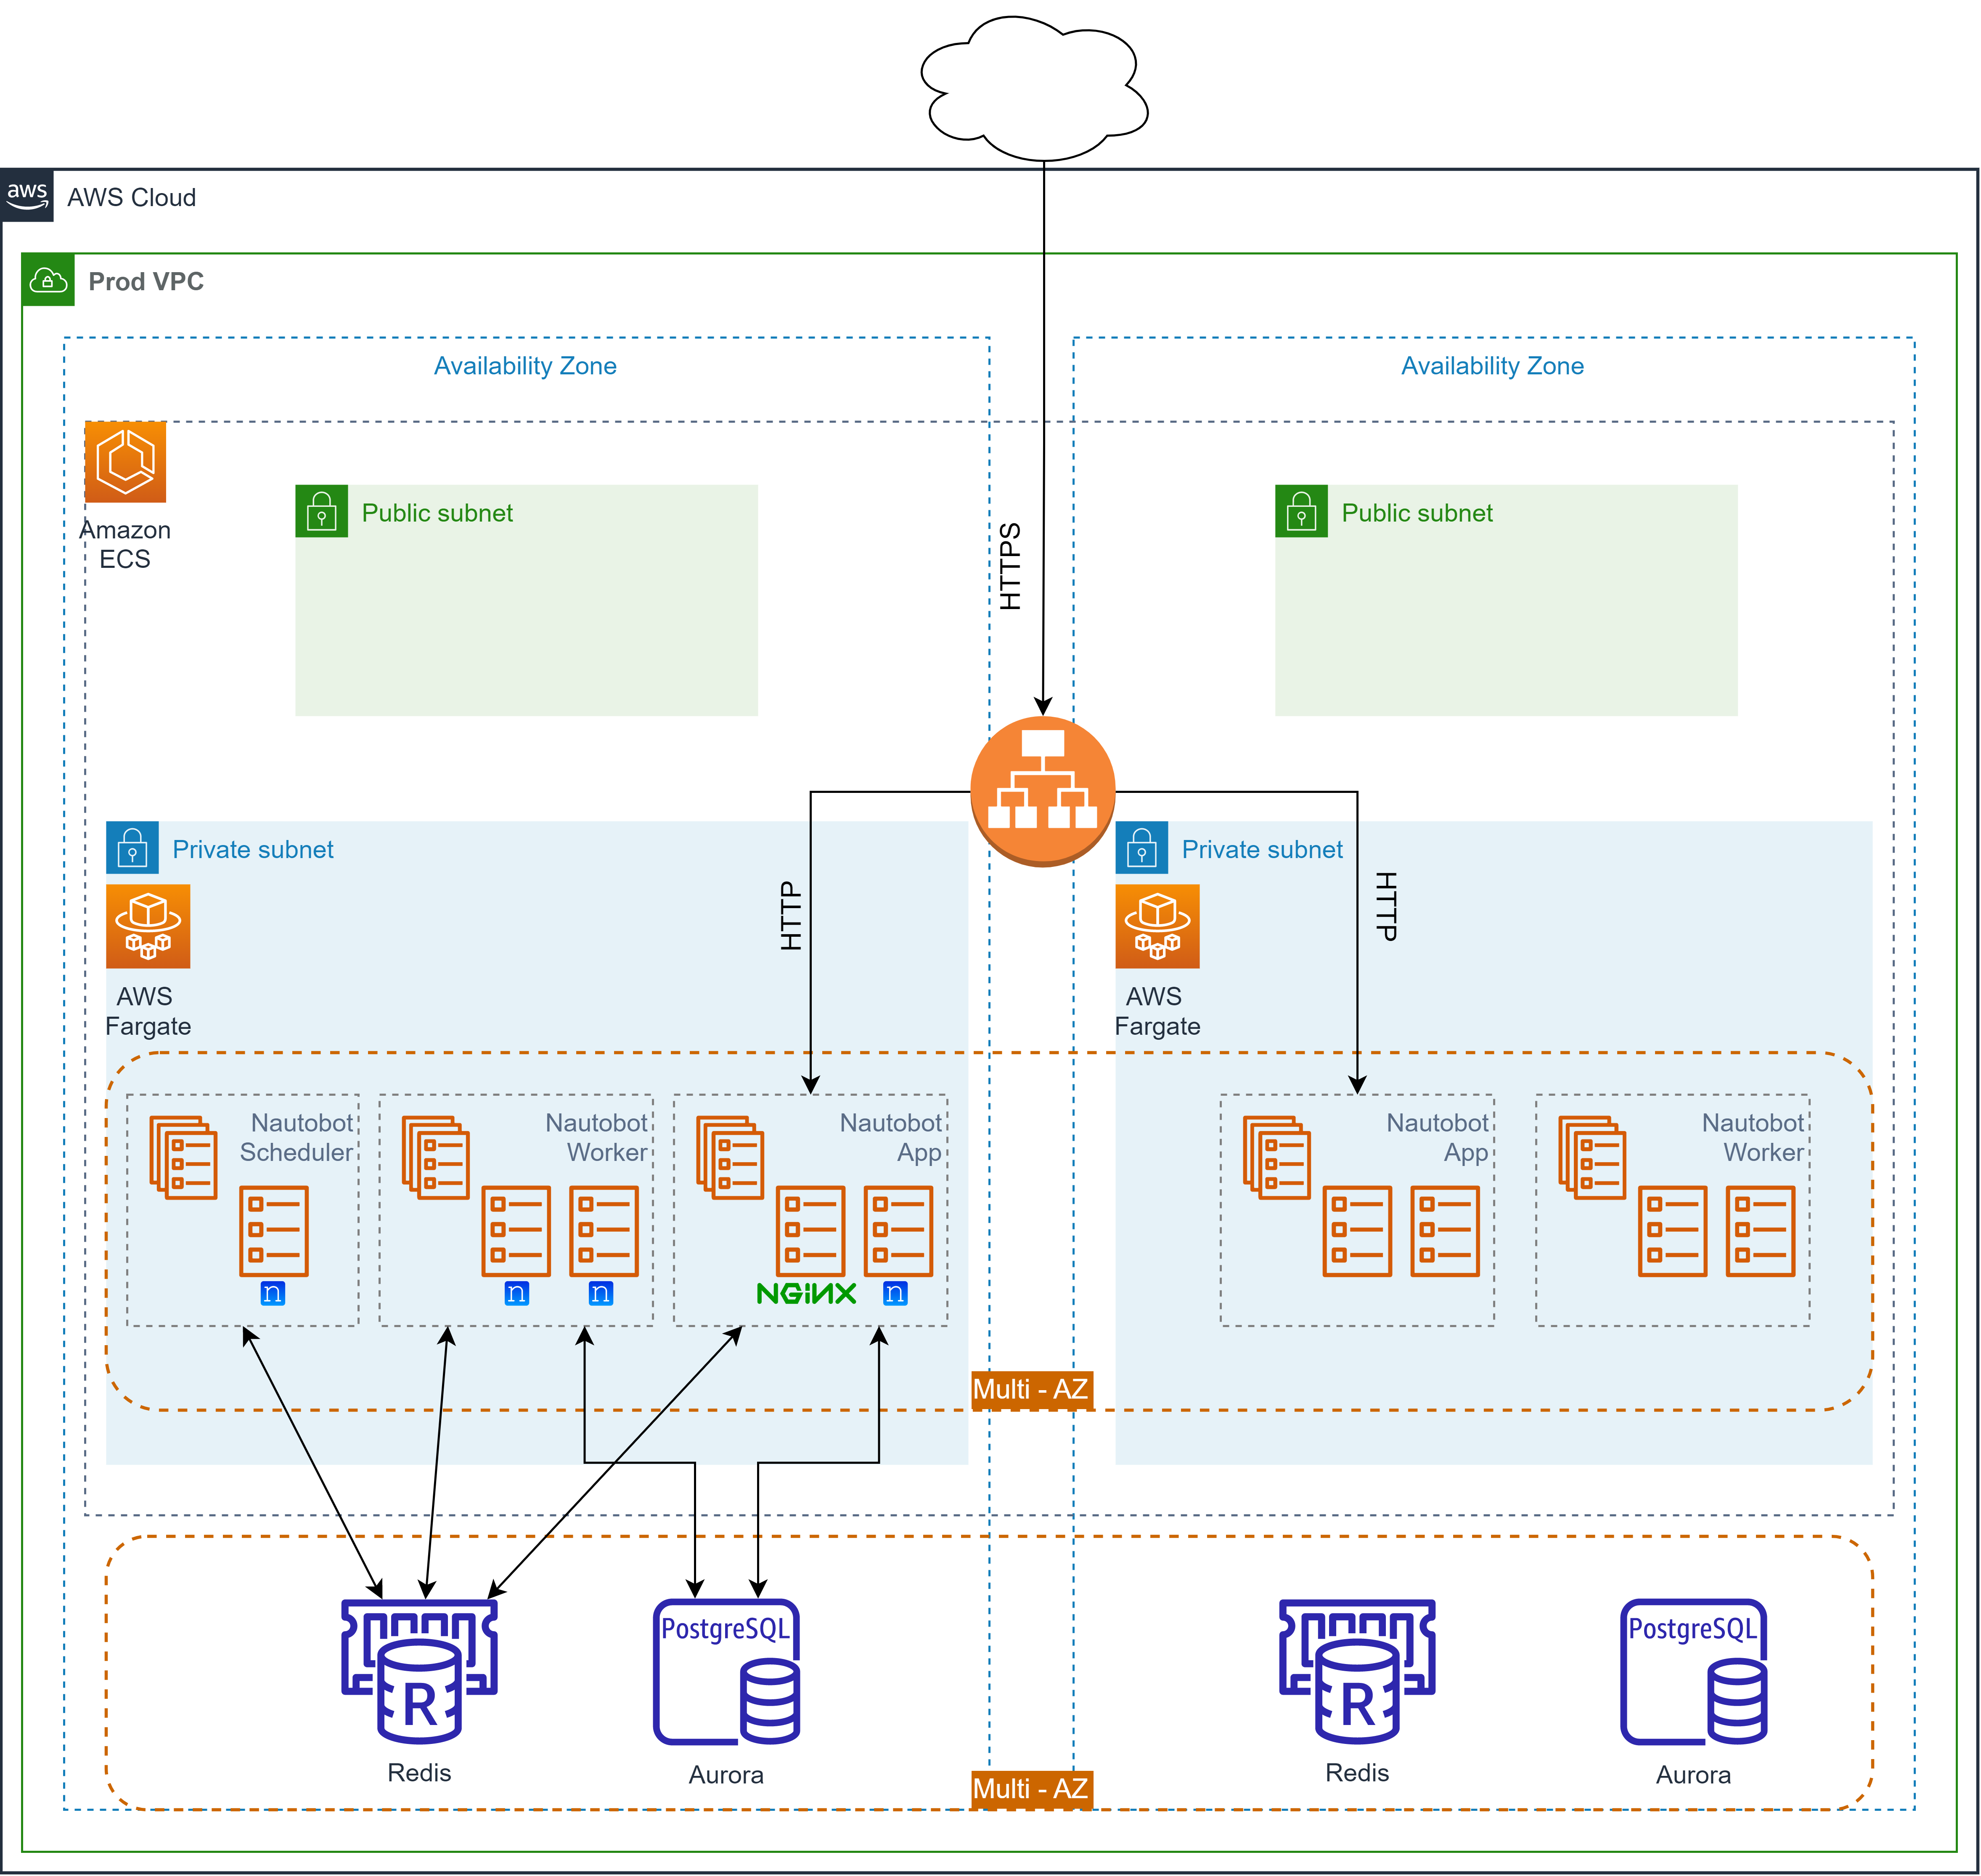Select the left AWS Fargate icon

coord(148,925)
